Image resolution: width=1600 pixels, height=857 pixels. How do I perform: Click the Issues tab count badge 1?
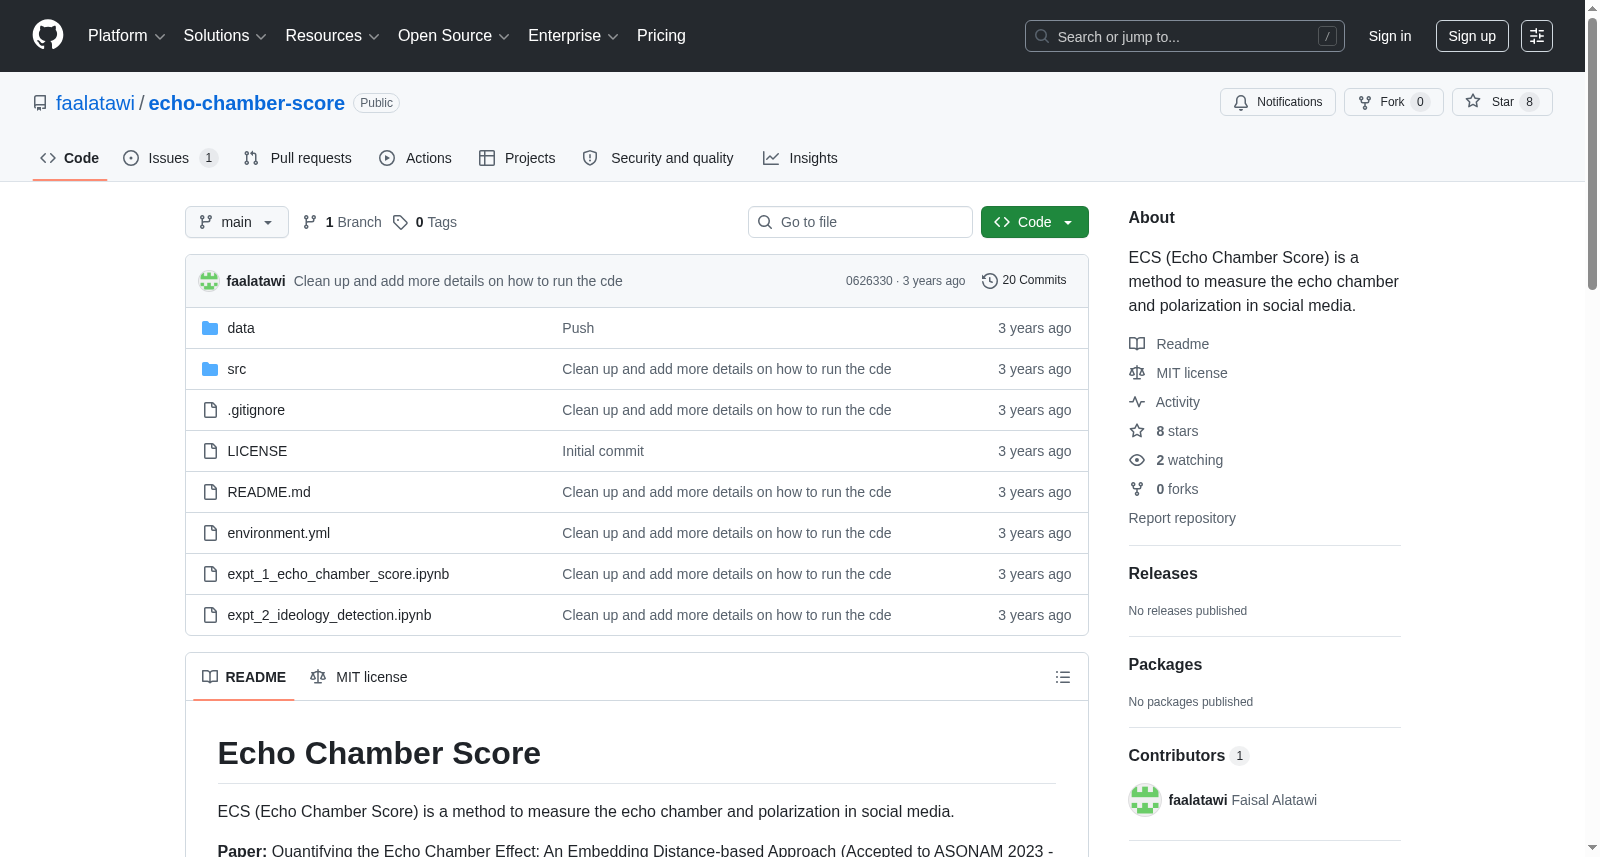[x=208, y=158]
